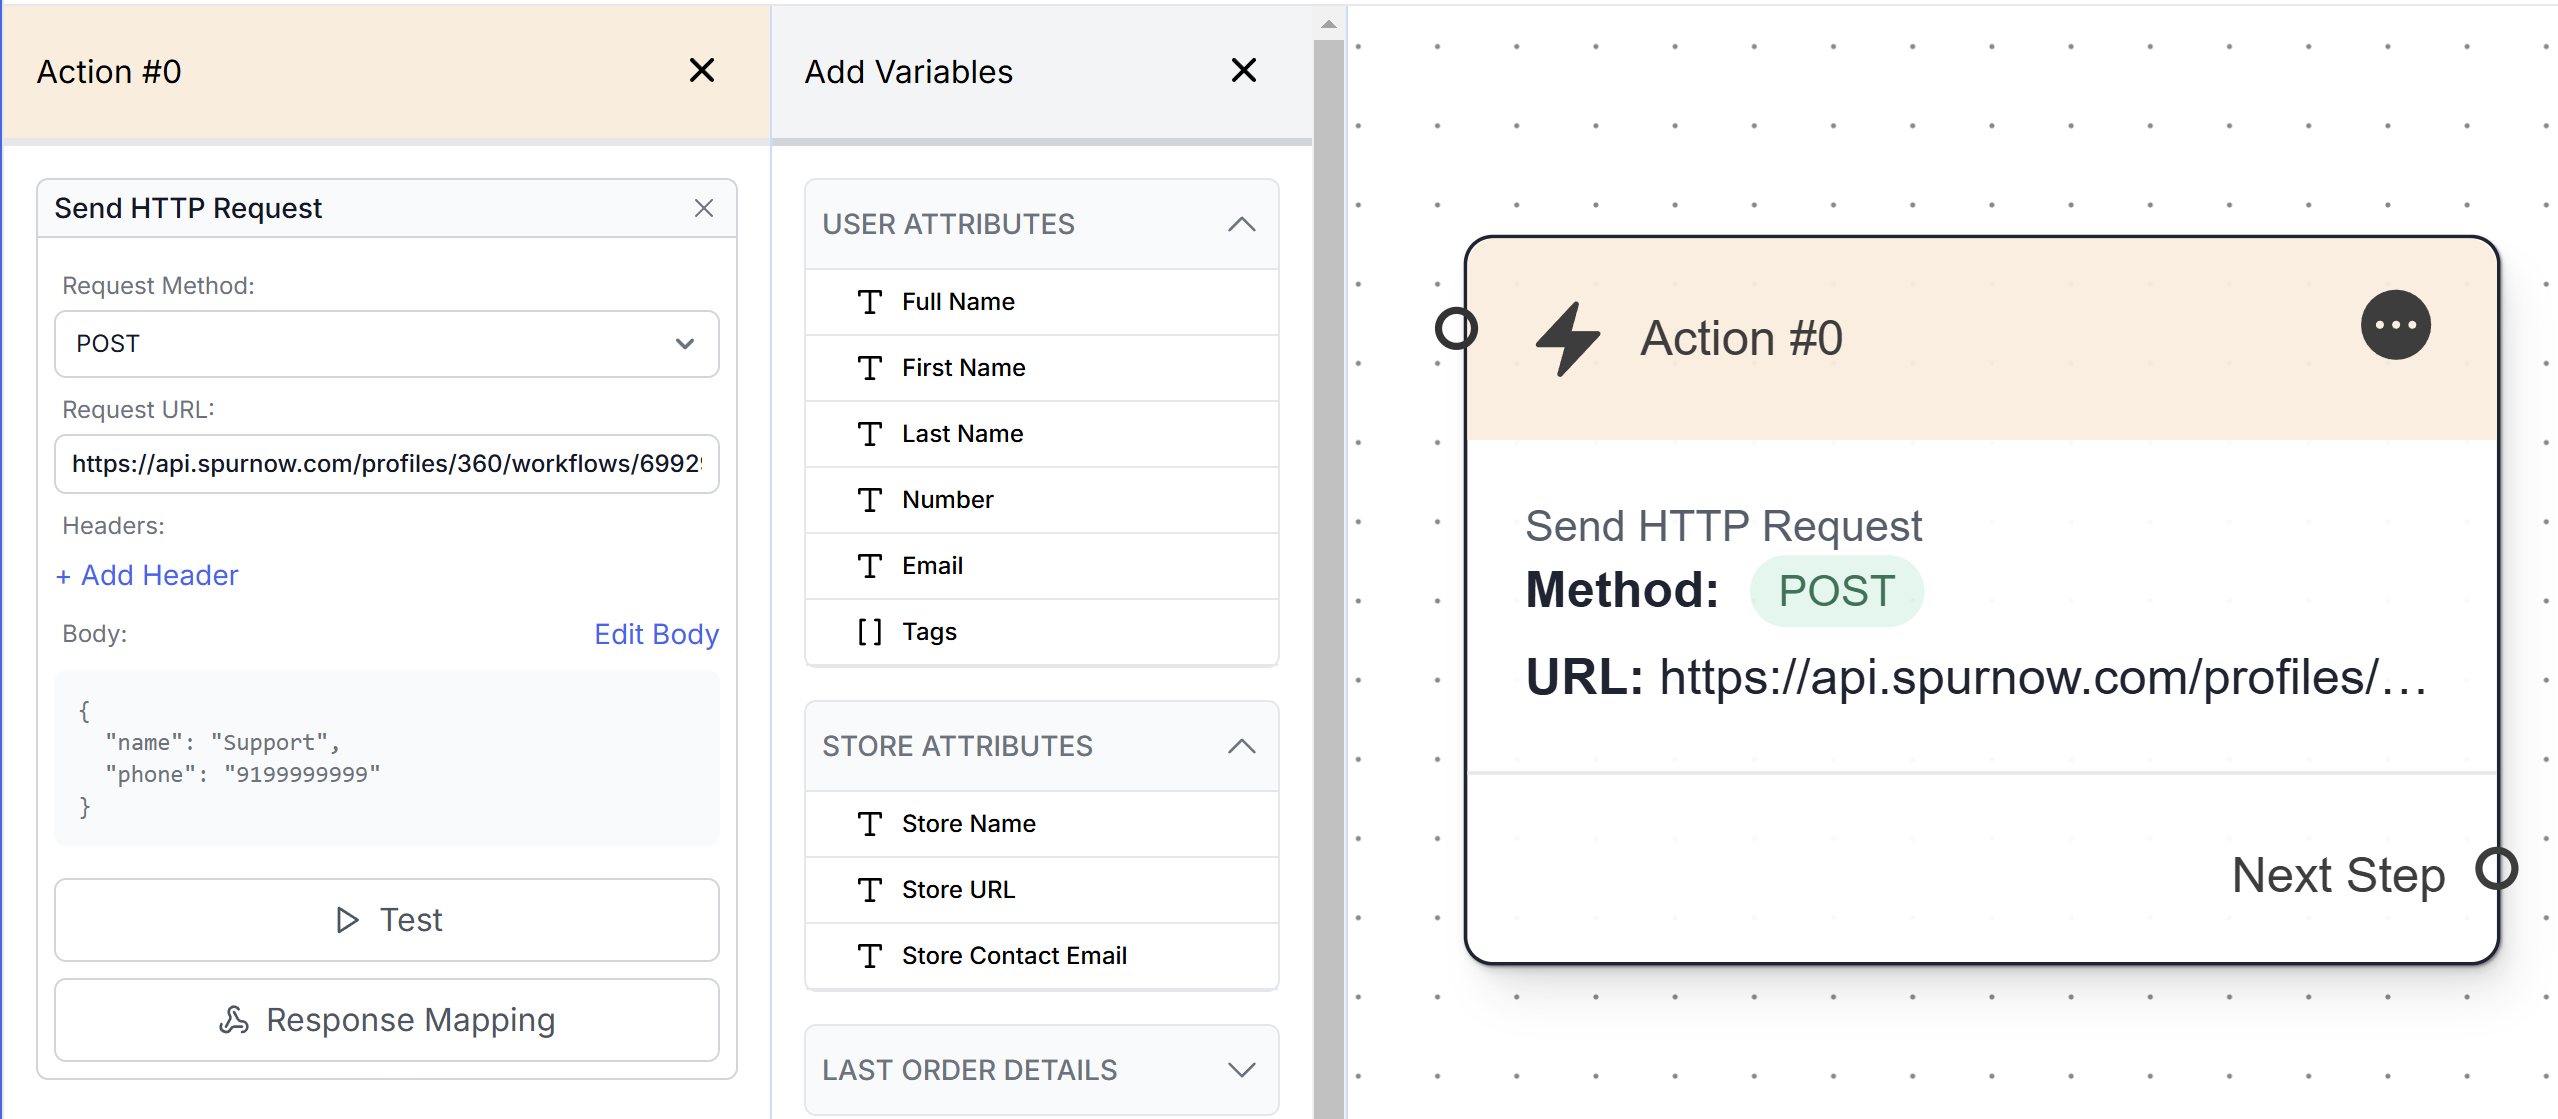
Task: Click the Add Header link
Action: 148,575
